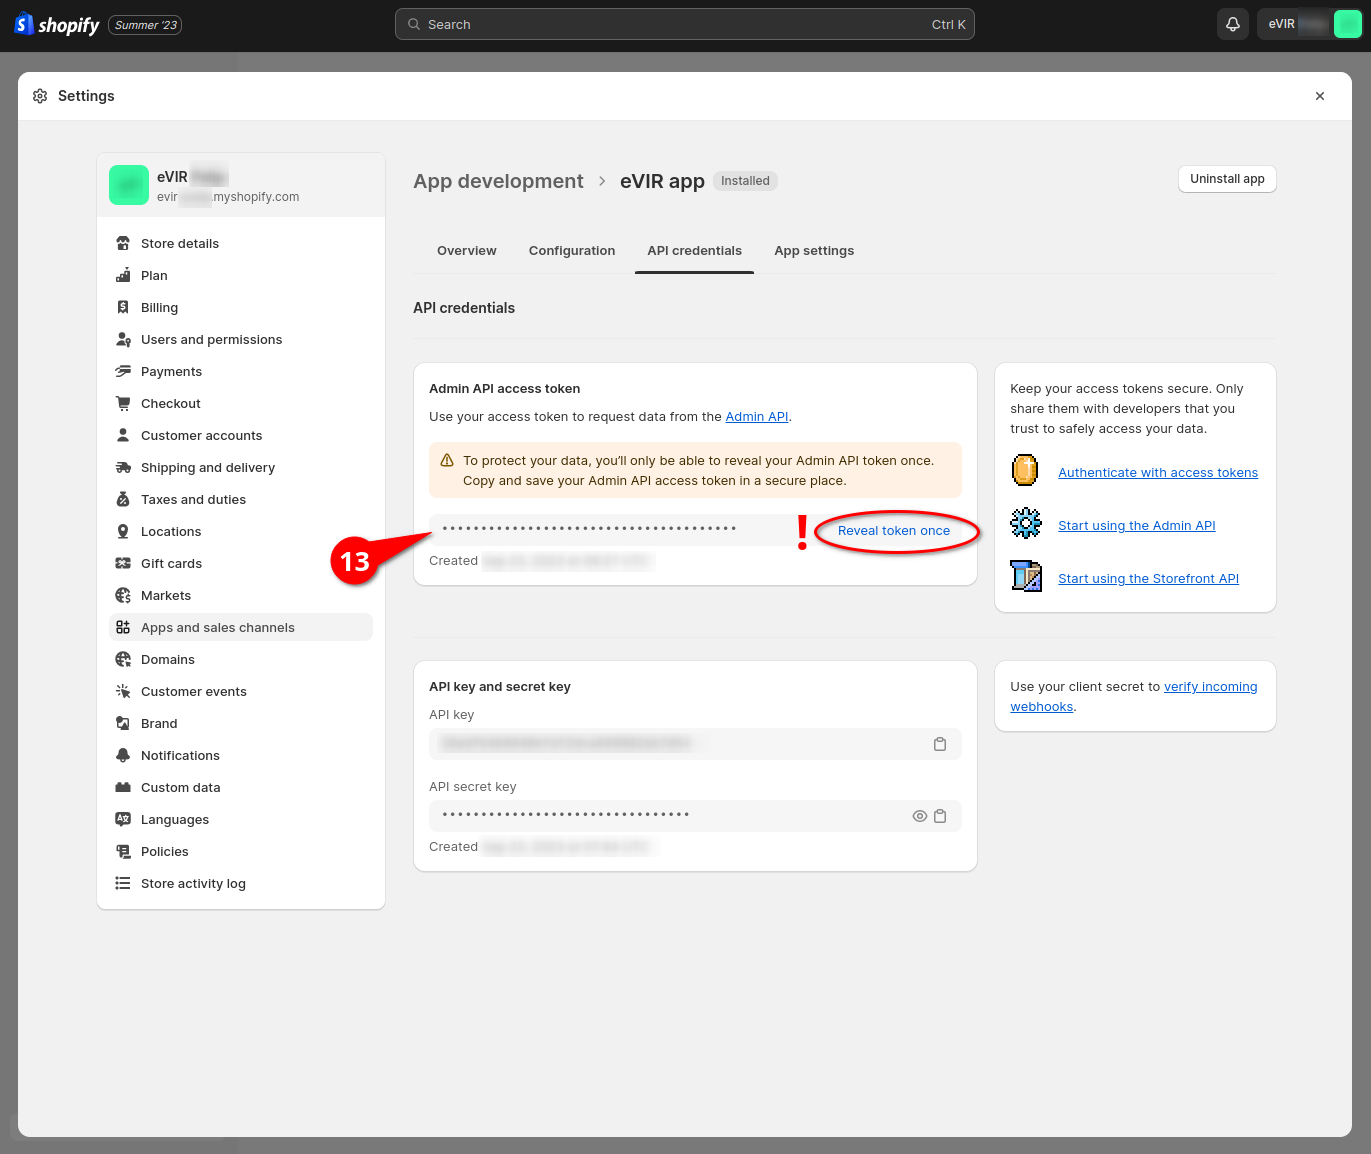The width and height of the screenshot is (1371, 1154).
Task: Click the Customer events cursor icon
Action: coord(123,691)
